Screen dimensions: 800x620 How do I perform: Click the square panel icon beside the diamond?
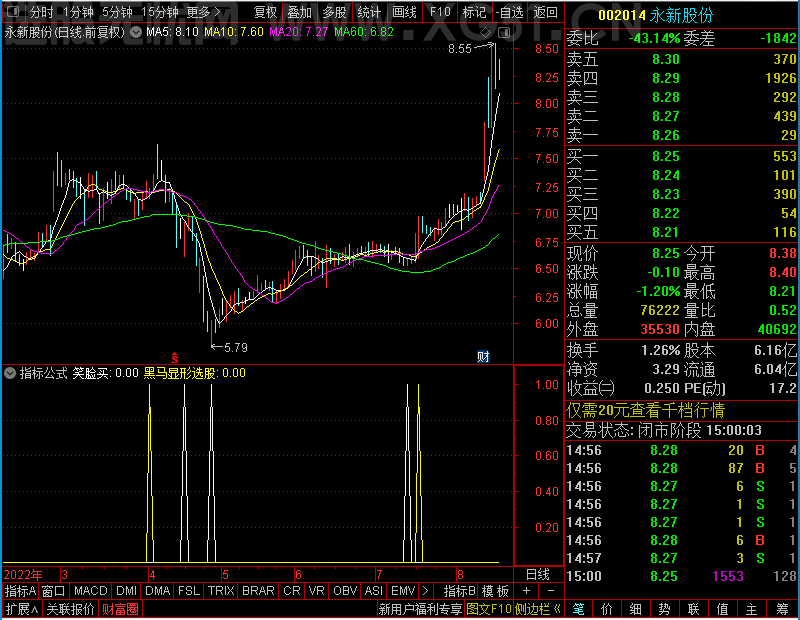[x=504, y=33]
